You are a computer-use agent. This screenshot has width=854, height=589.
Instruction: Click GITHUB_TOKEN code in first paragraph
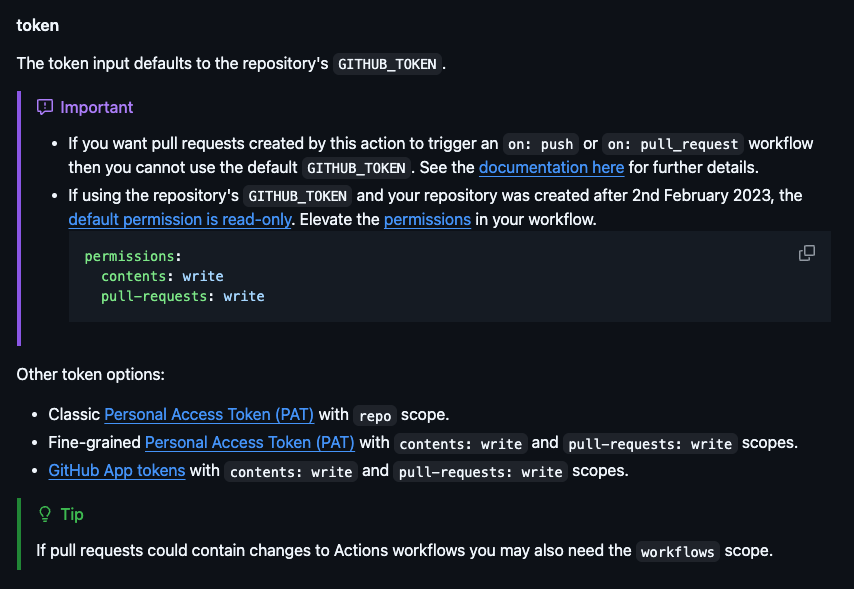point(387,64)
